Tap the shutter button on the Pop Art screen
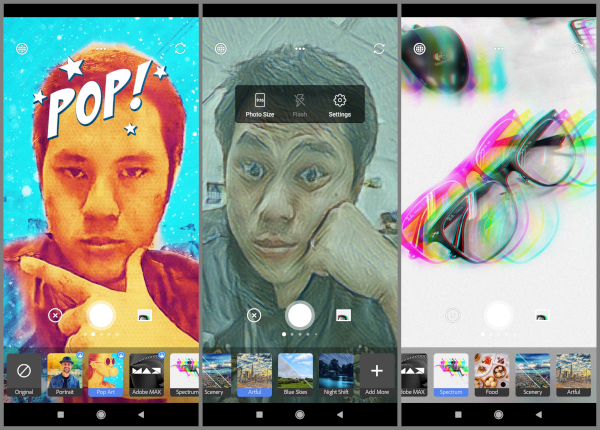Screen dimensions: 600x430 coord(101,315)
